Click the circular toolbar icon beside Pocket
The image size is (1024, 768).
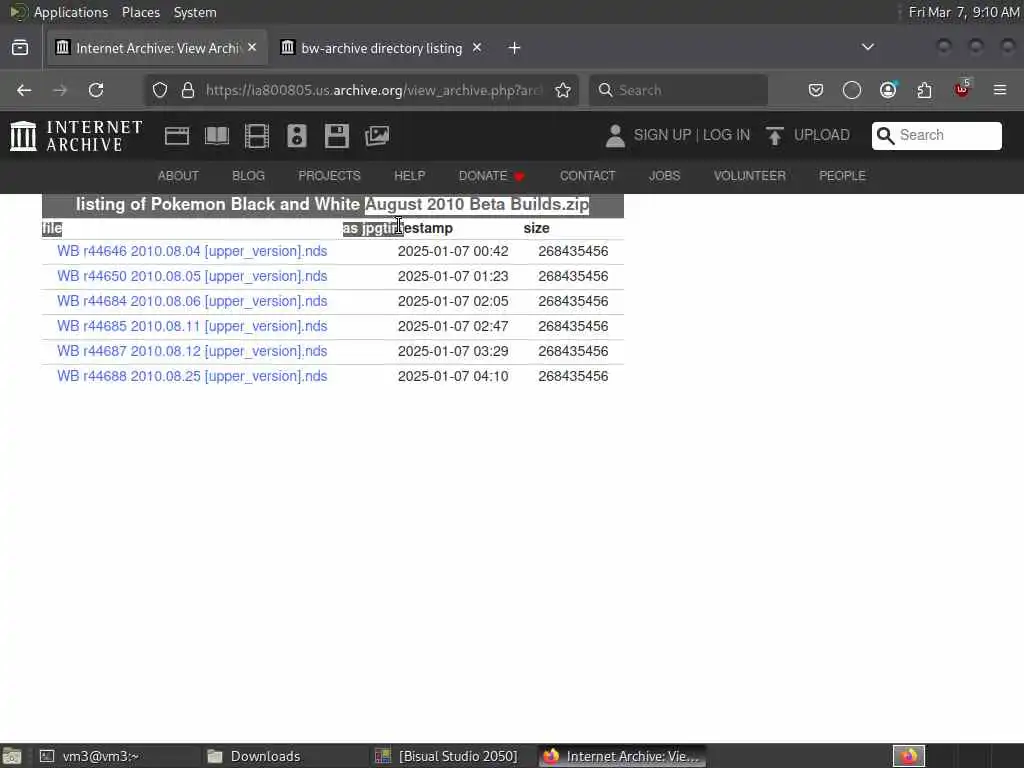852,90
